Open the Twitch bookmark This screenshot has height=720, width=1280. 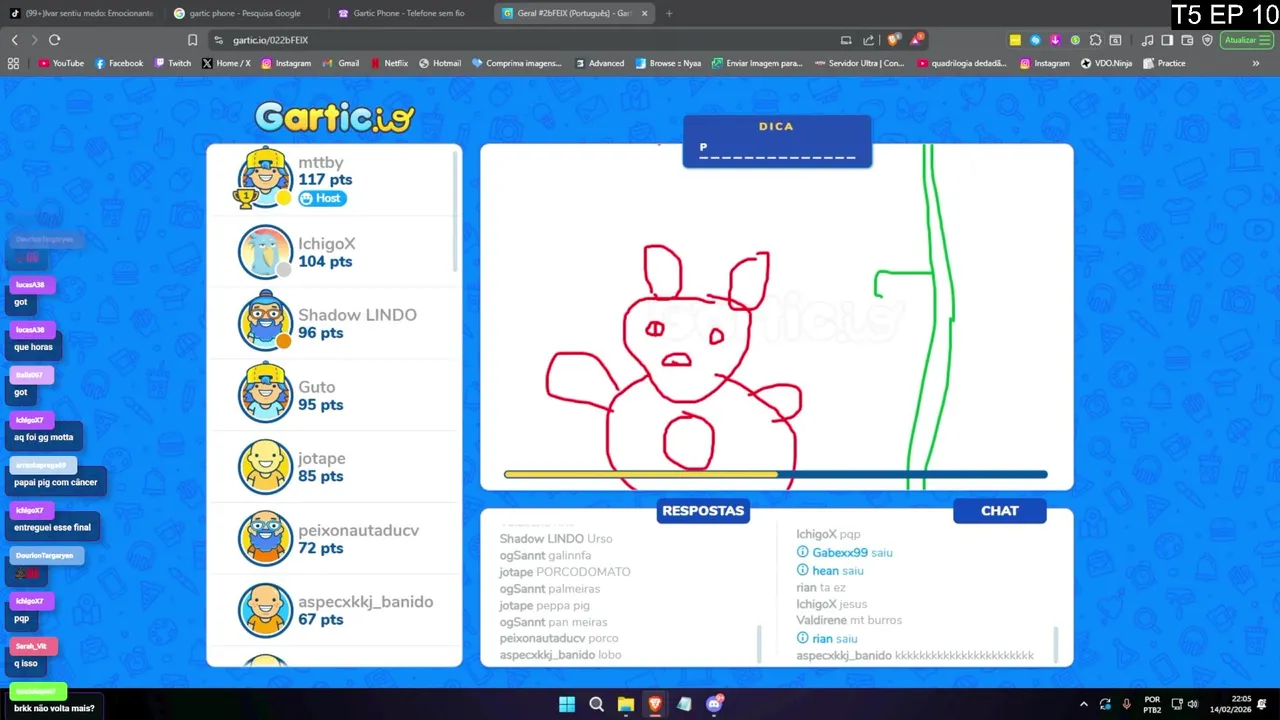click(x=173, y=63)
